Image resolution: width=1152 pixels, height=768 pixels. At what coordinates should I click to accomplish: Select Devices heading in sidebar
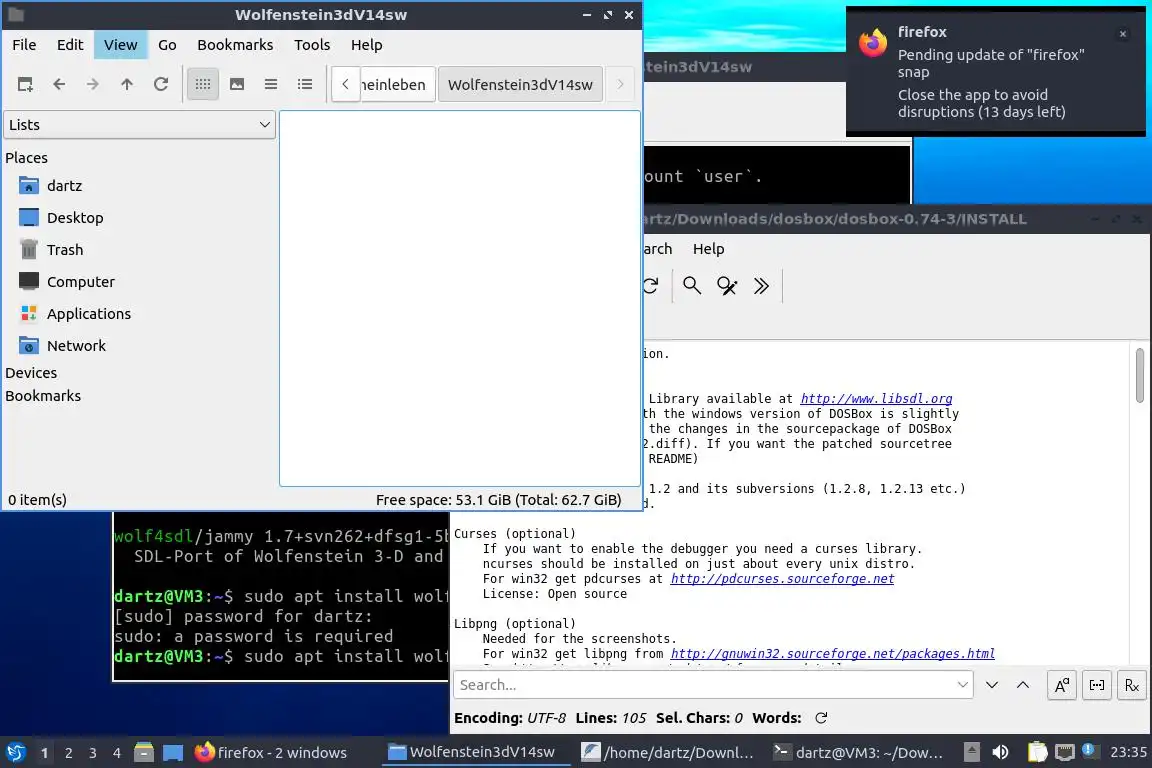tap(31, 373)
